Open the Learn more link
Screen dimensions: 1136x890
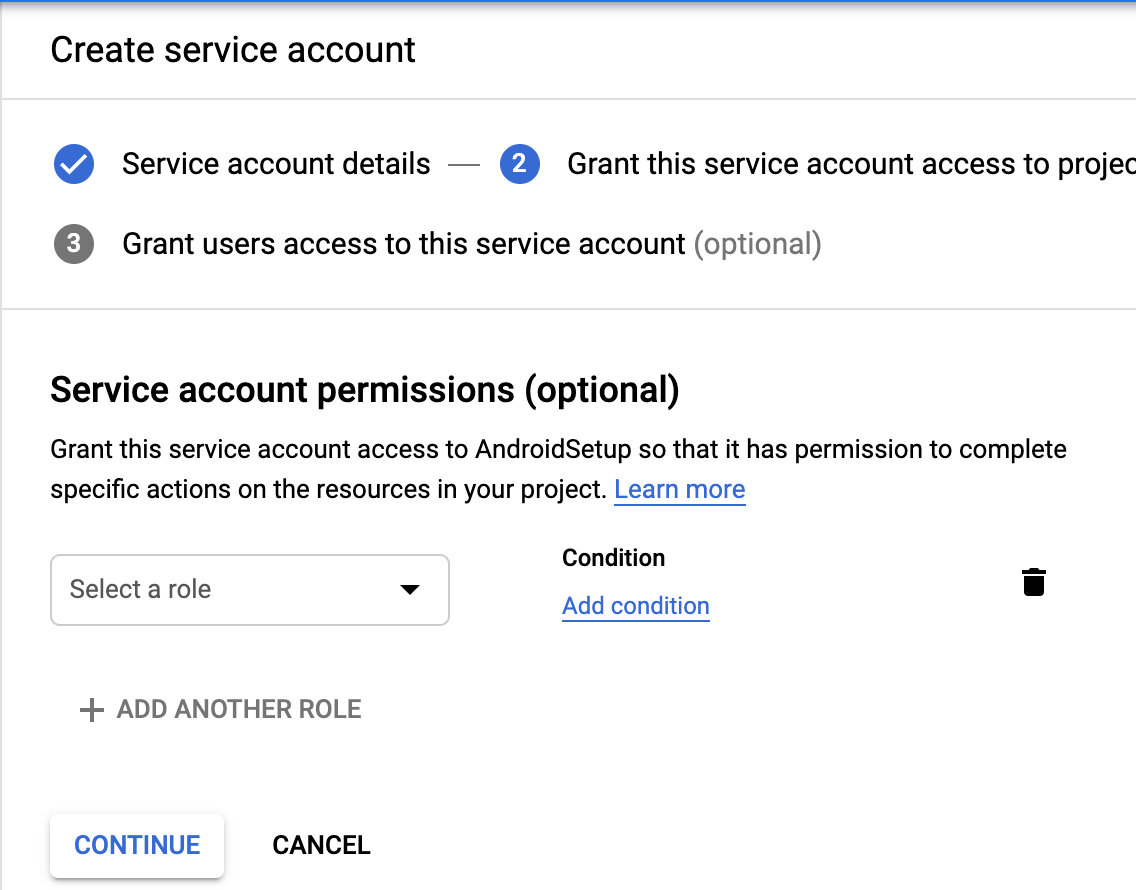pos(679,490)
